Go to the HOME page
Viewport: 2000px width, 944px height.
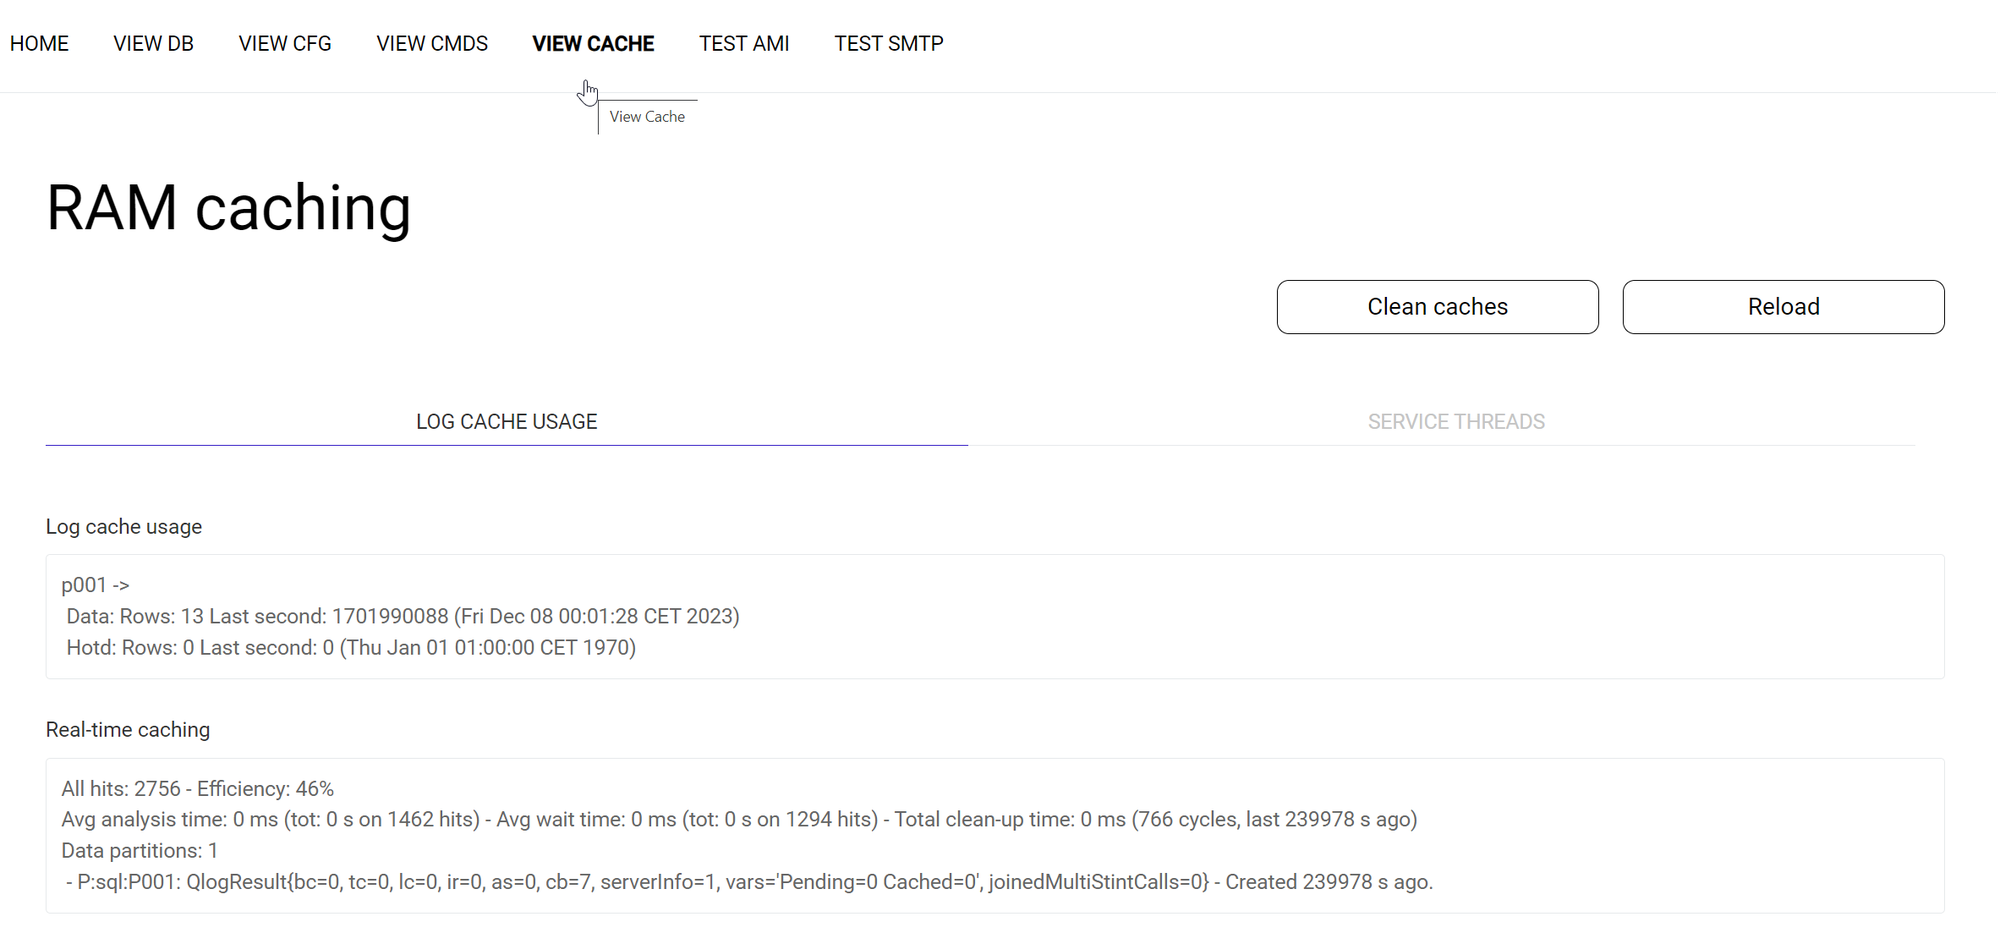[x=39, y=44]
